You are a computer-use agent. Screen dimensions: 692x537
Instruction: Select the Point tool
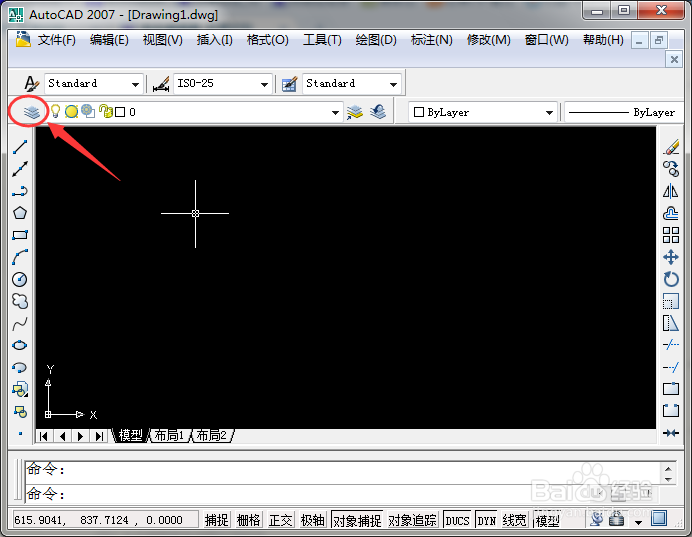tap(20, 434)
